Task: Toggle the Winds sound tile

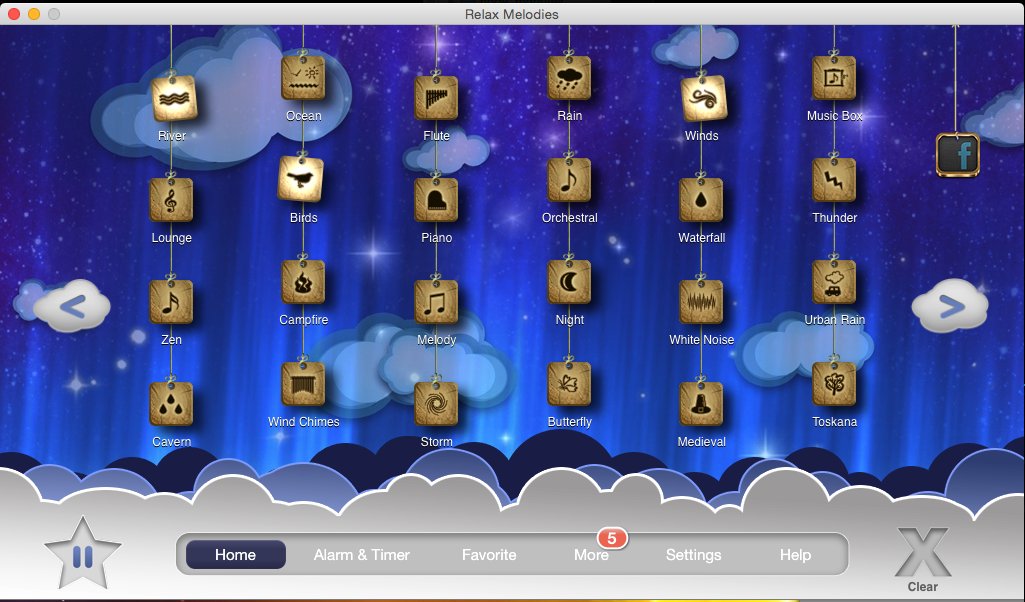Action: (703, 99)
